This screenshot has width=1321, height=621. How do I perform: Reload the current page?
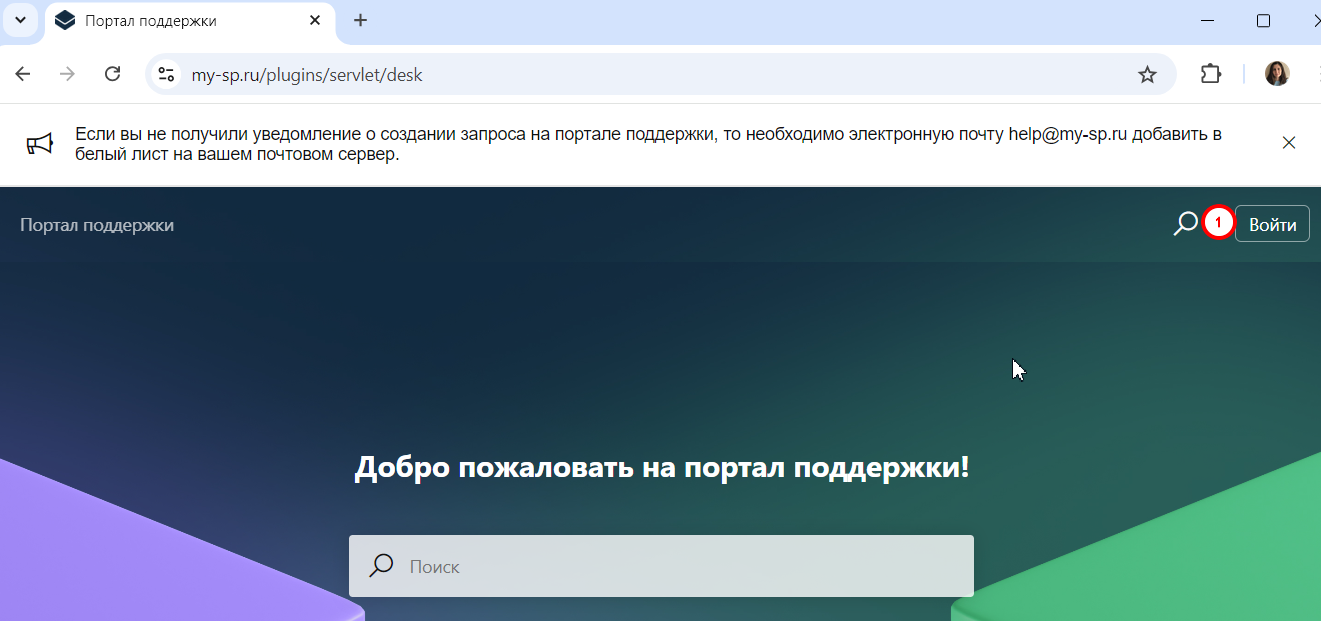pos(113,74)
